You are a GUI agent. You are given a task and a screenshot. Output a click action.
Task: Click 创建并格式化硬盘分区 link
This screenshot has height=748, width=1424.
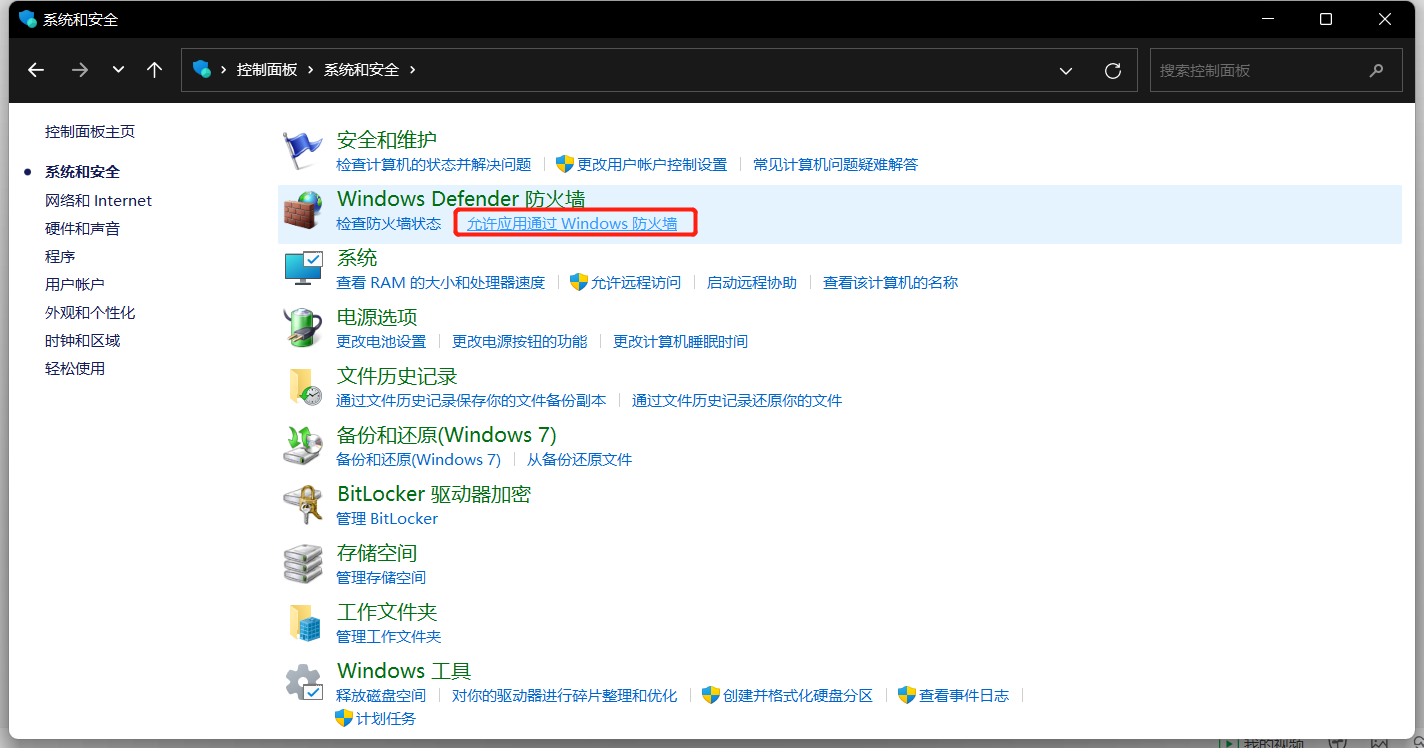click(798, 696)
